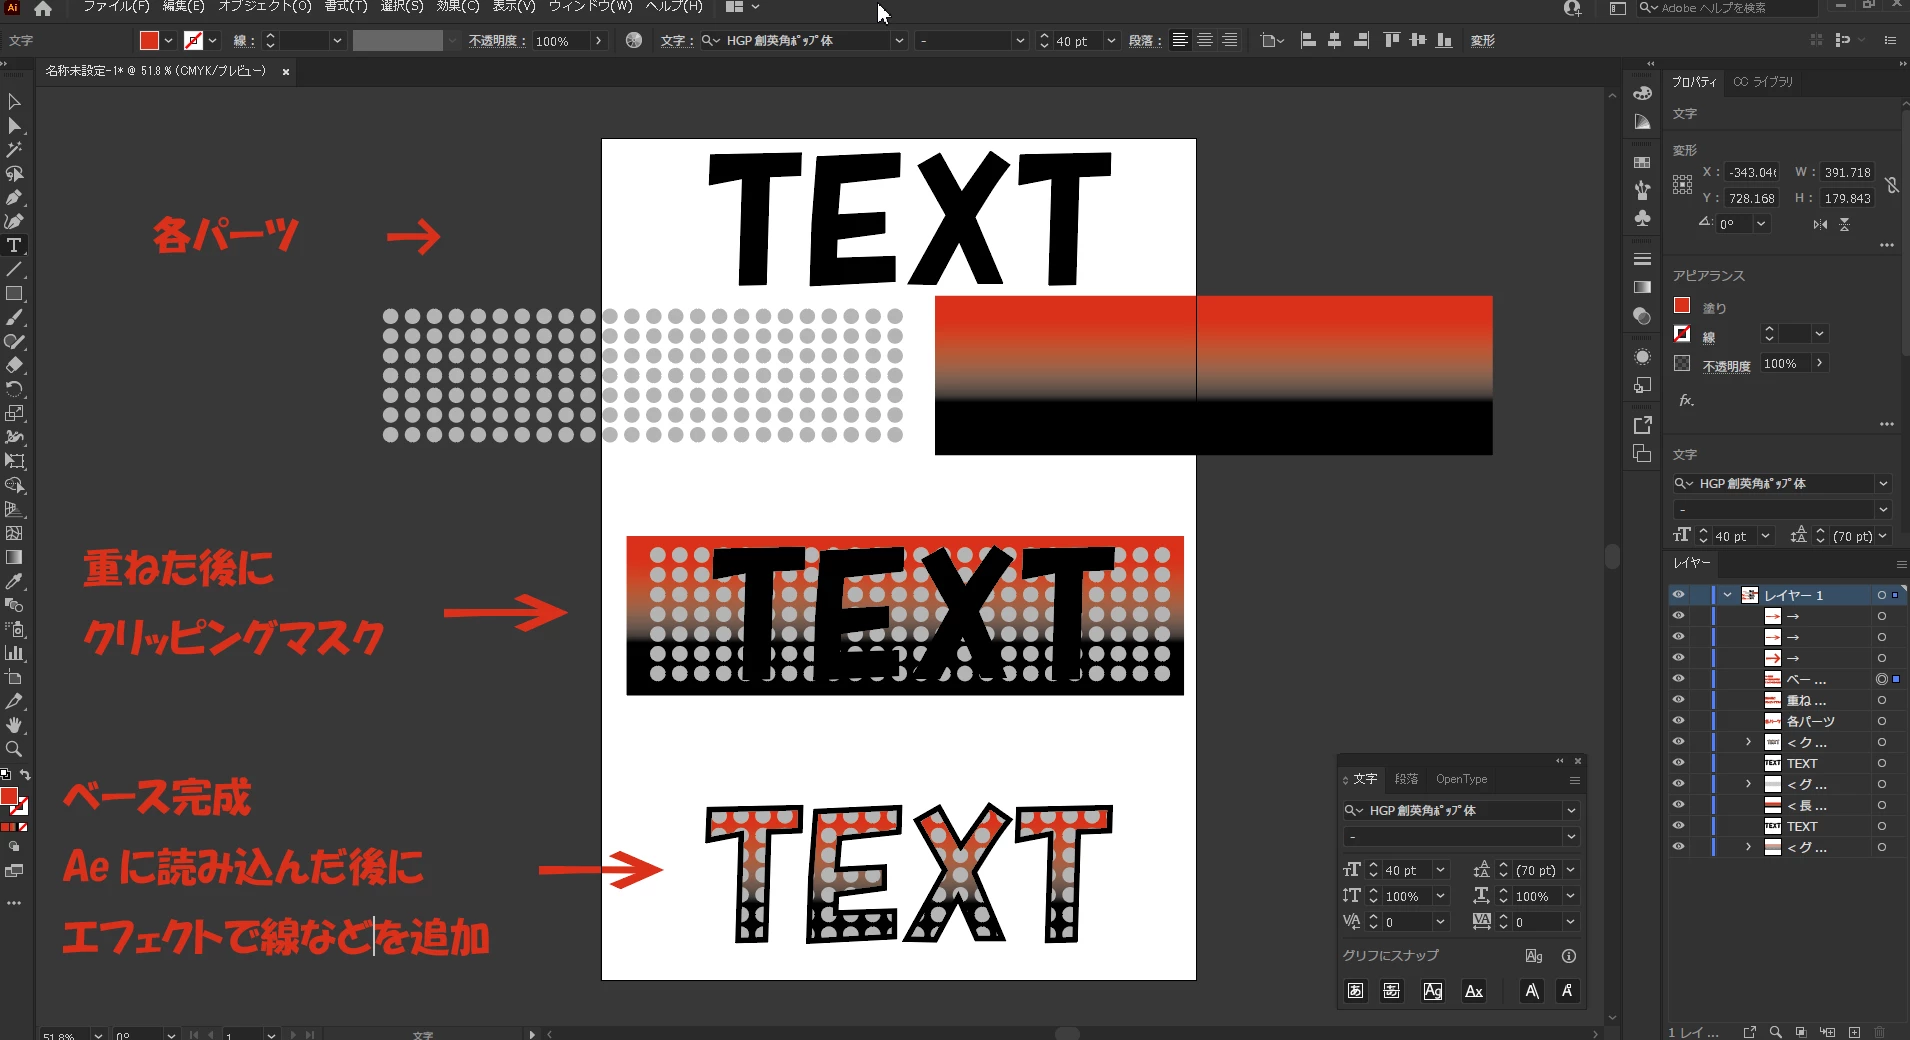Open the ウィンドウ(W) menu
The width and height of the screenshot is (1910, 1040).
(x=591, y=6)
